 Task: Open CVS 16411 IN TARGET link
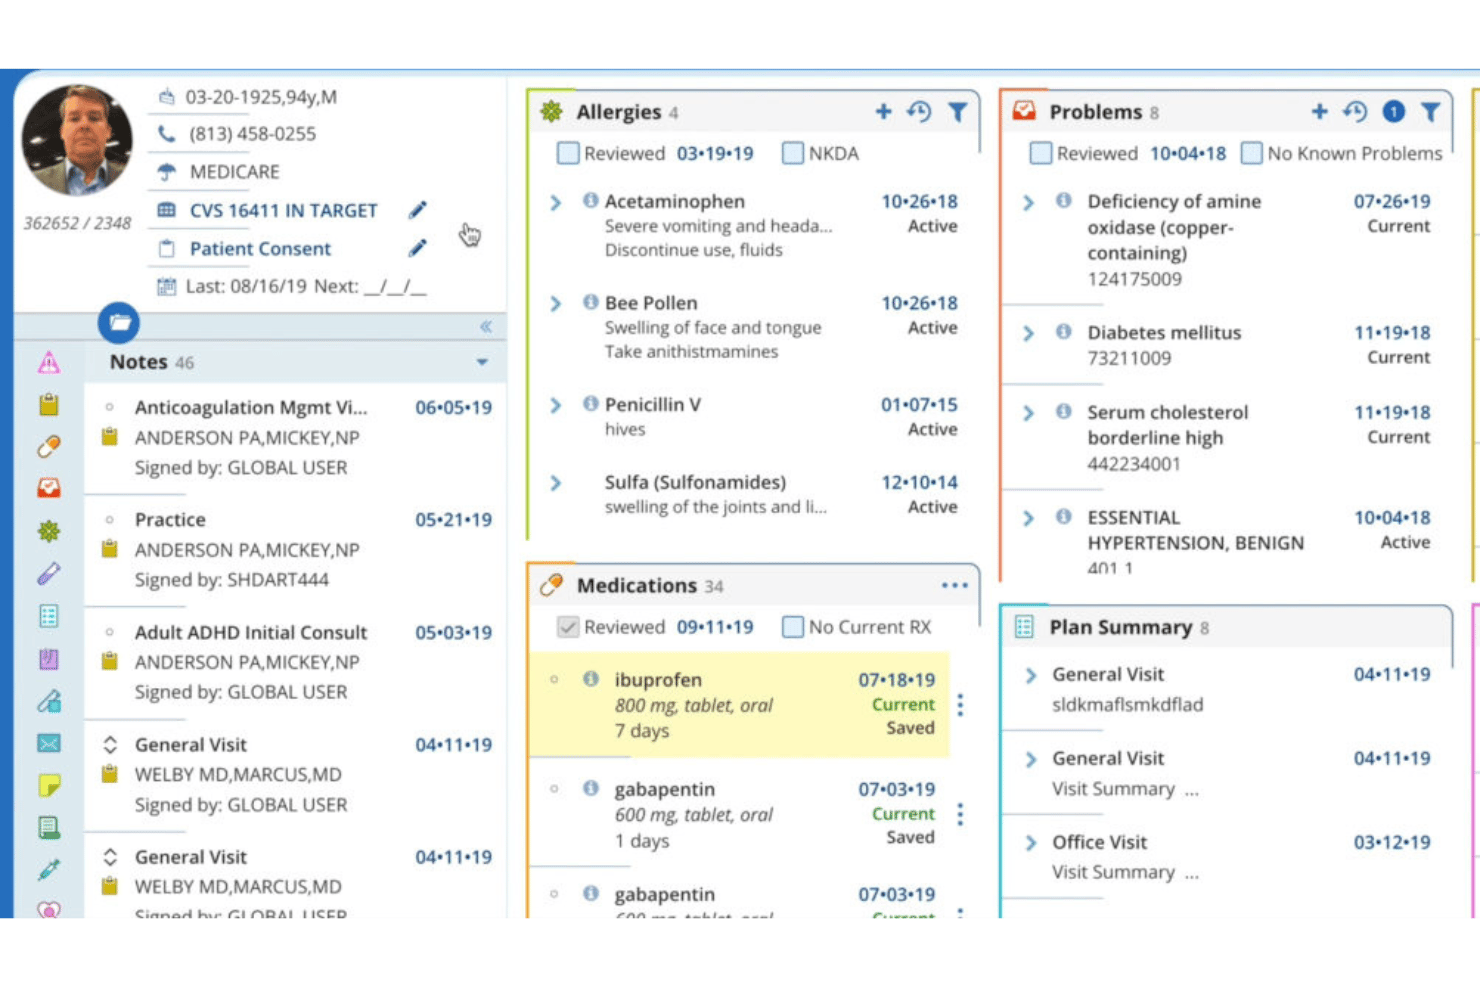coord(284,210)
